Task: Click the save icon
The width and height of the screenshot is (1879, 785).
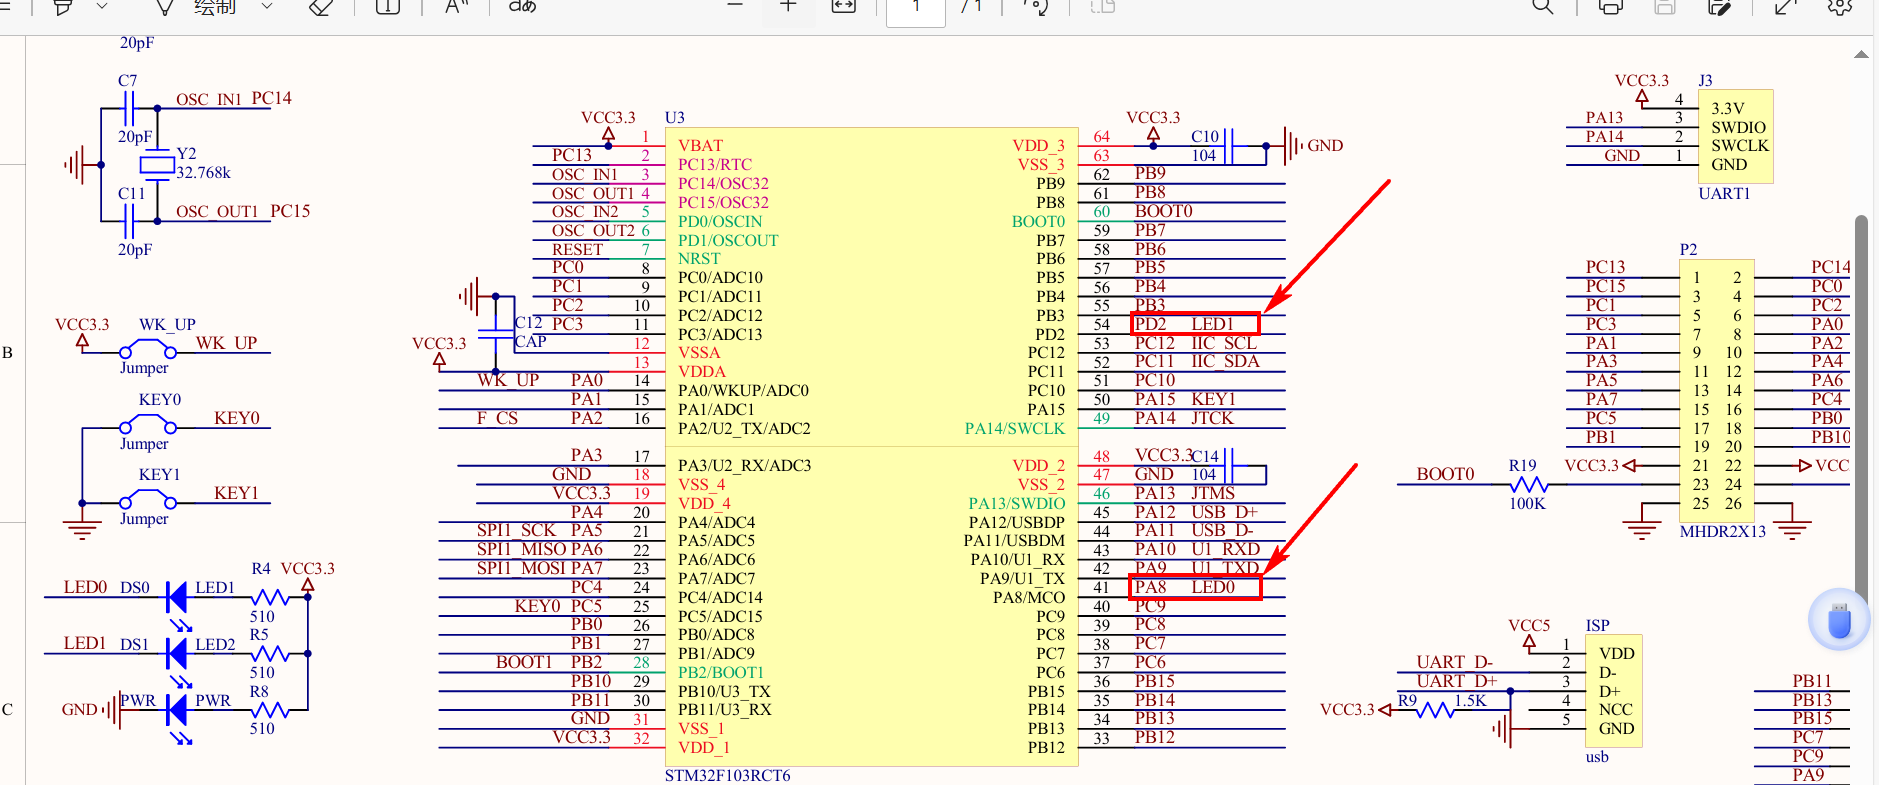Action: pos(1665,6)
